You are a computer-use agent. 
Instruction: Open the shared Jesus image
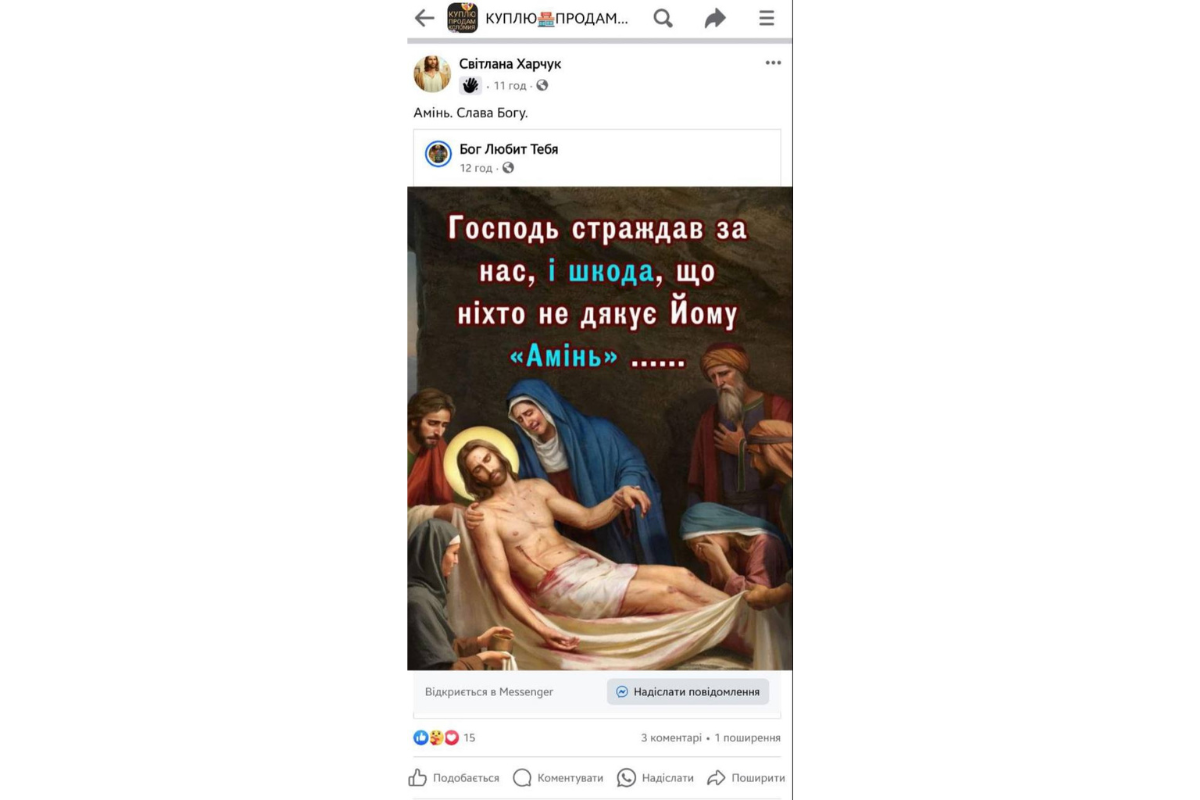pos(600,428)
